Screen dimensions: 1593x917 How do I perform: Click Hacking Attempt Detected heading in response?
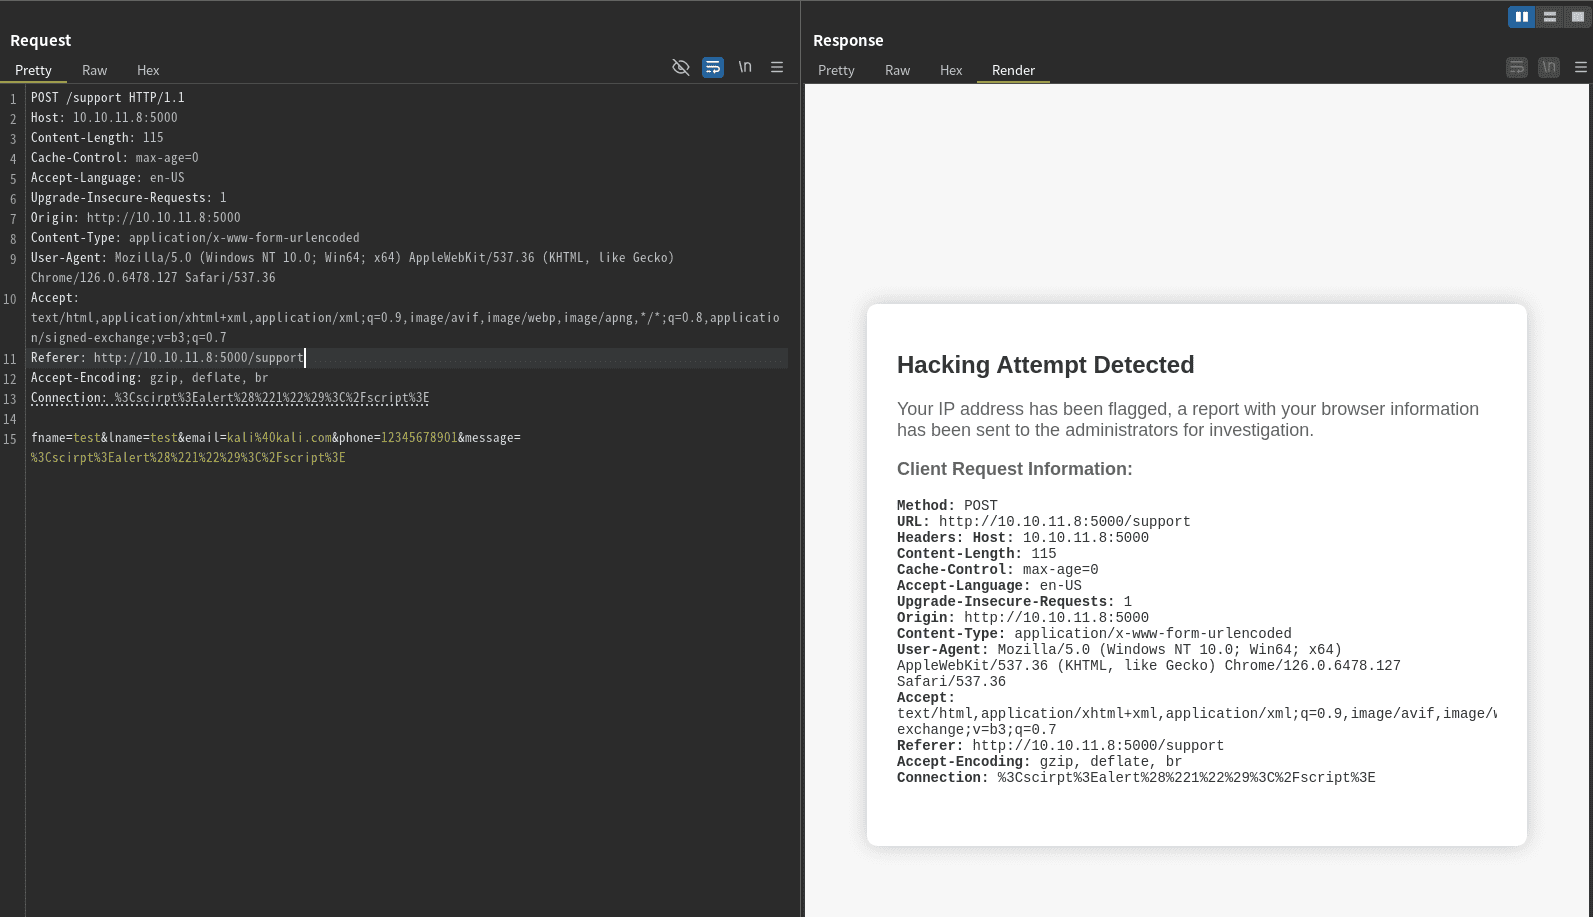click(1045, 365)
